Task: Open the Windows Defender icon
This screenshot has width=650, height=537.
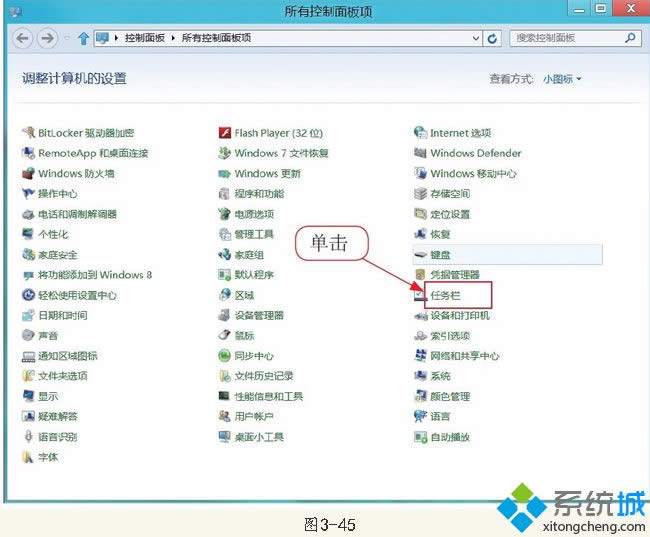Action: (420, 153)
